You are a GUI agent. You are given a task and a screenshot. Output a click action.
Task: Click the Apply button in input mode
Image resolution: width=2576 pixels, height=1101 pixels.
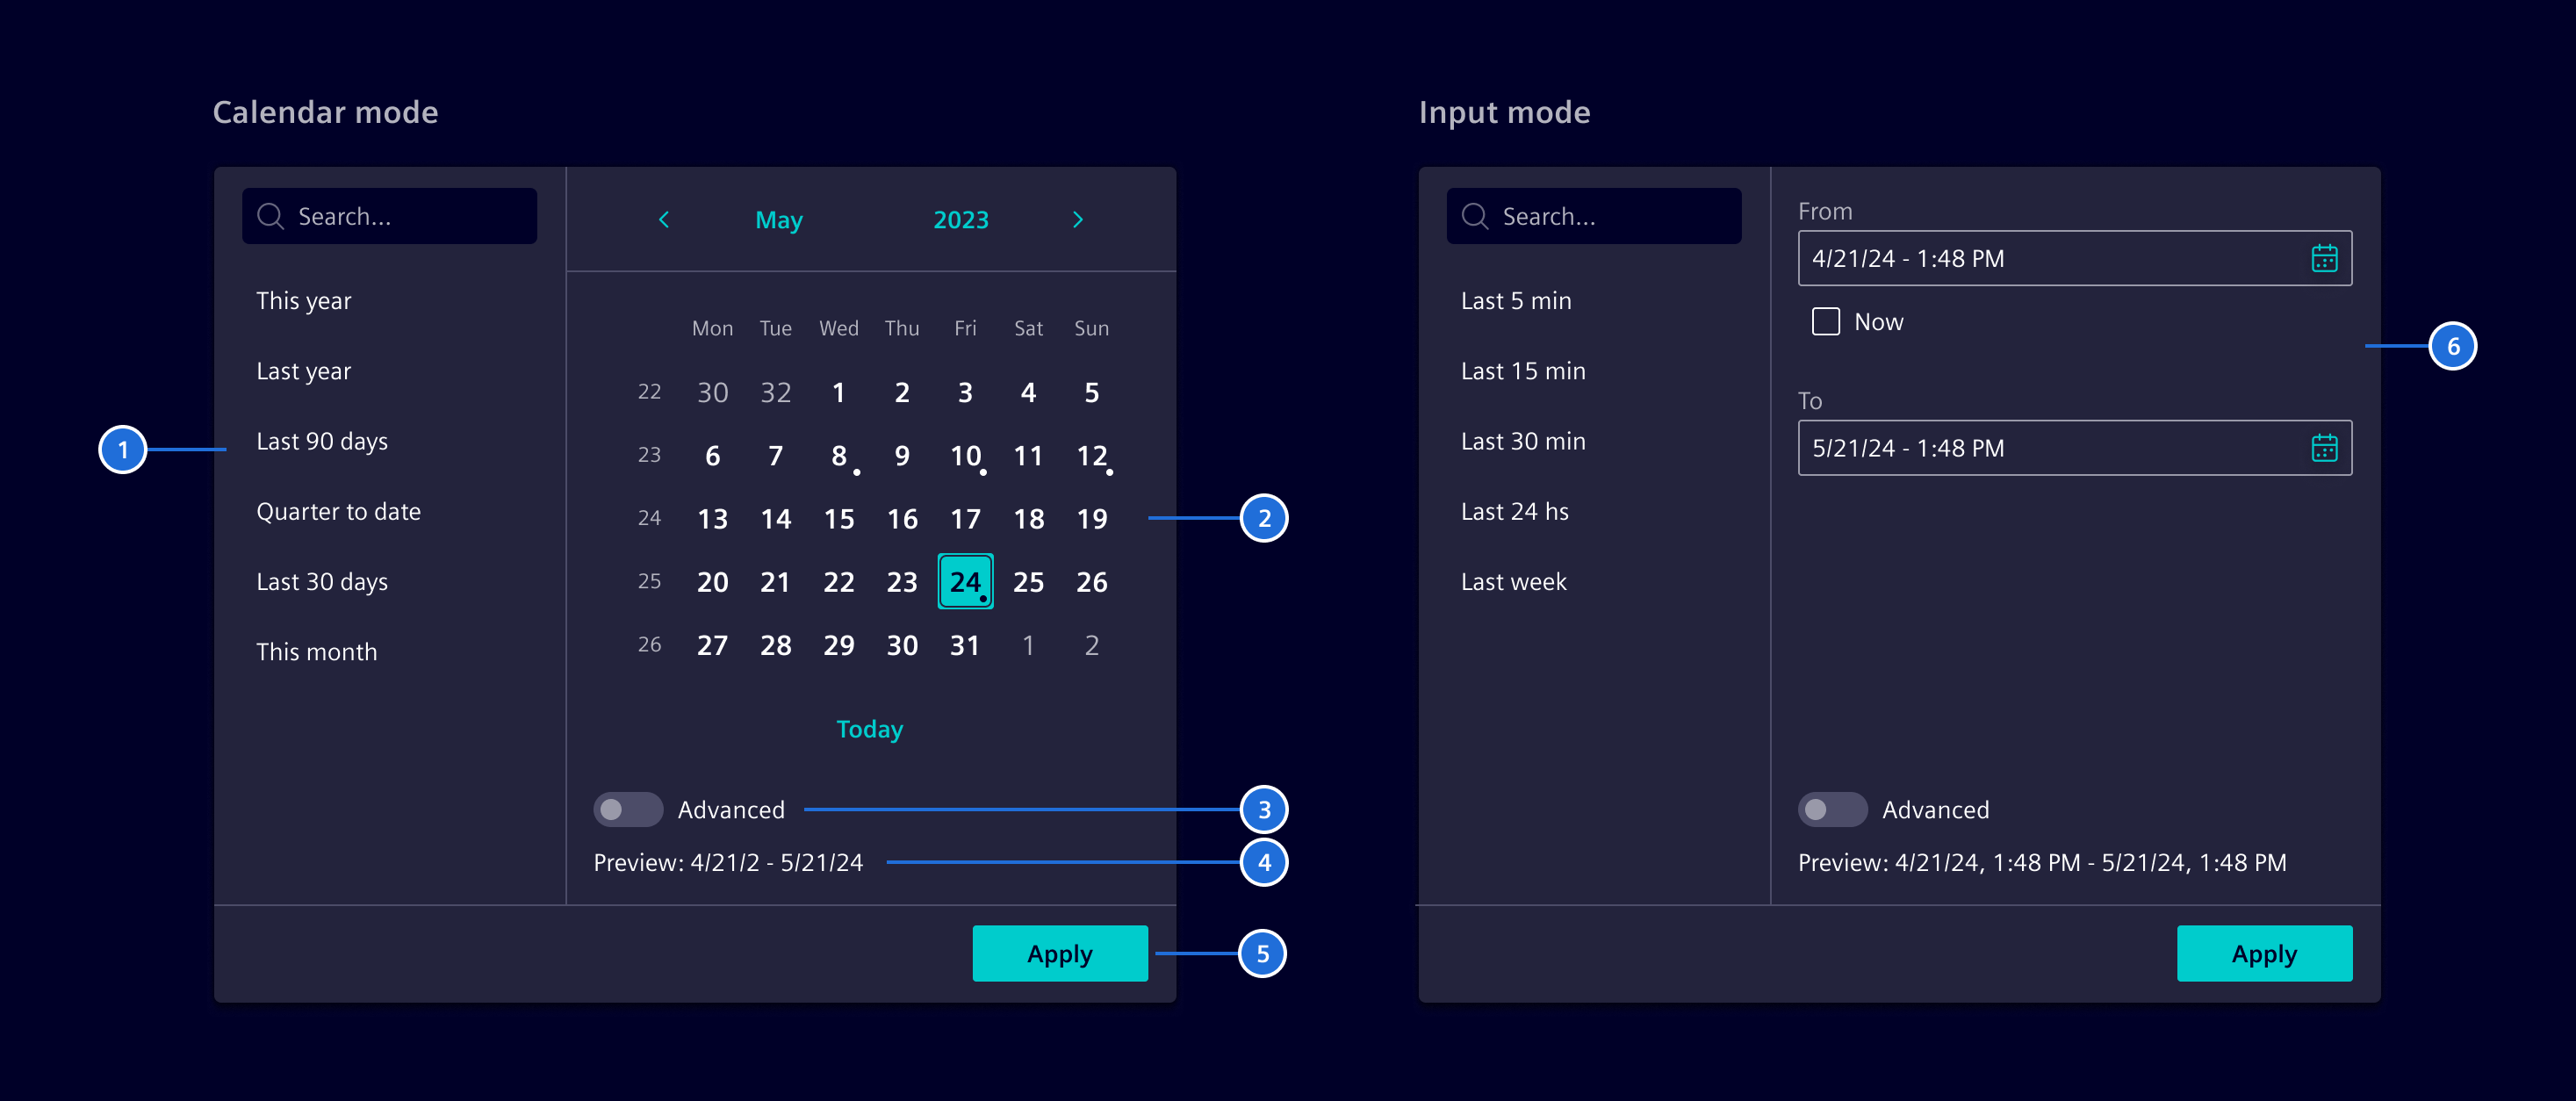pyautogui.click(x=2265, y=953)
